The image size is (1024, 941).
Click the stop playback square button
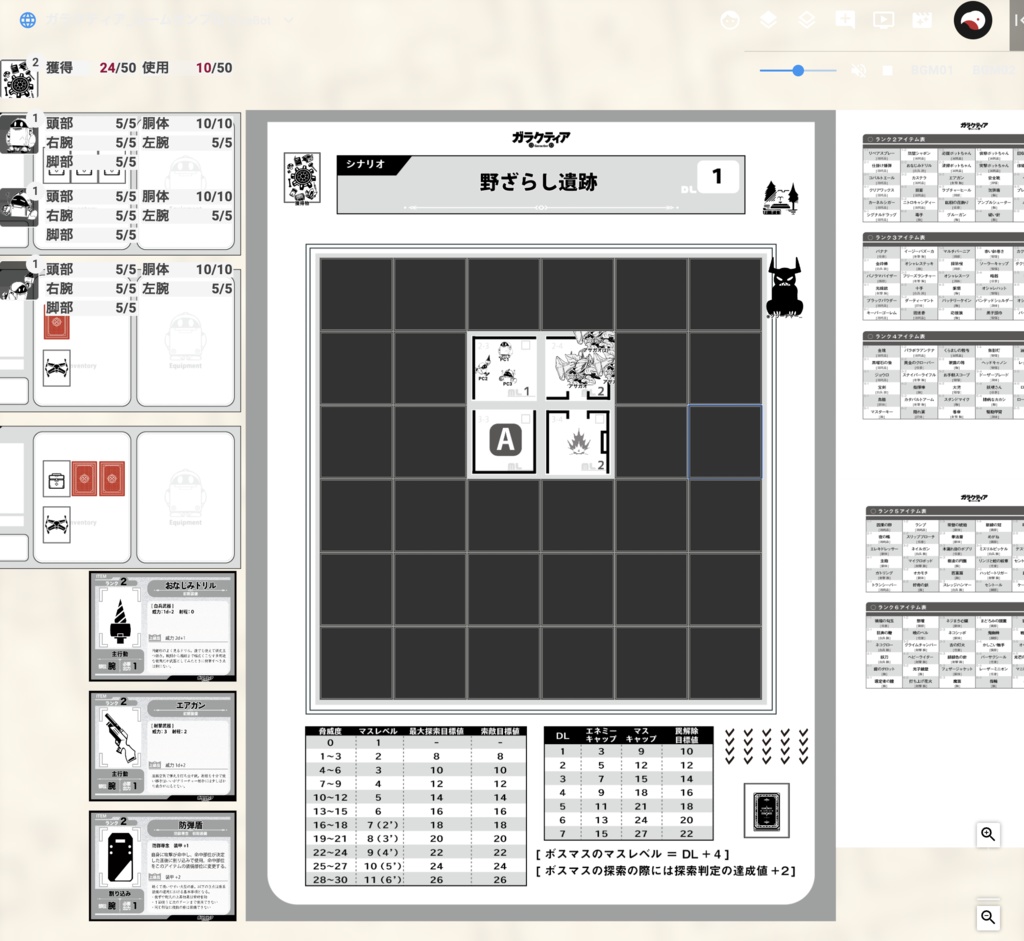(x=889, y=70)
